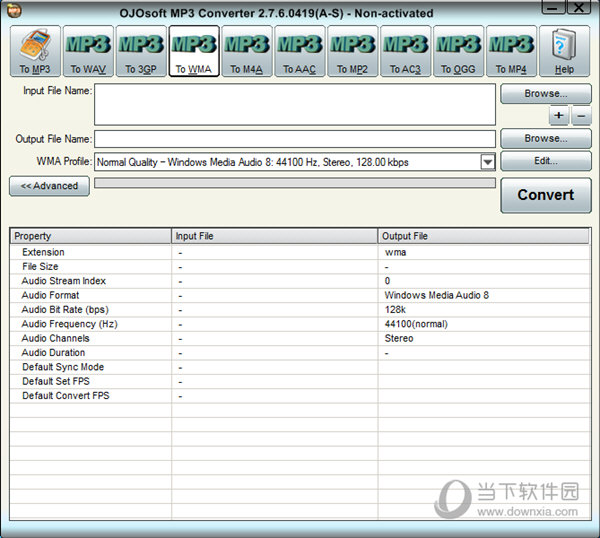
Task: Select the To WMA format button
Action: click(x=194, y=51)
